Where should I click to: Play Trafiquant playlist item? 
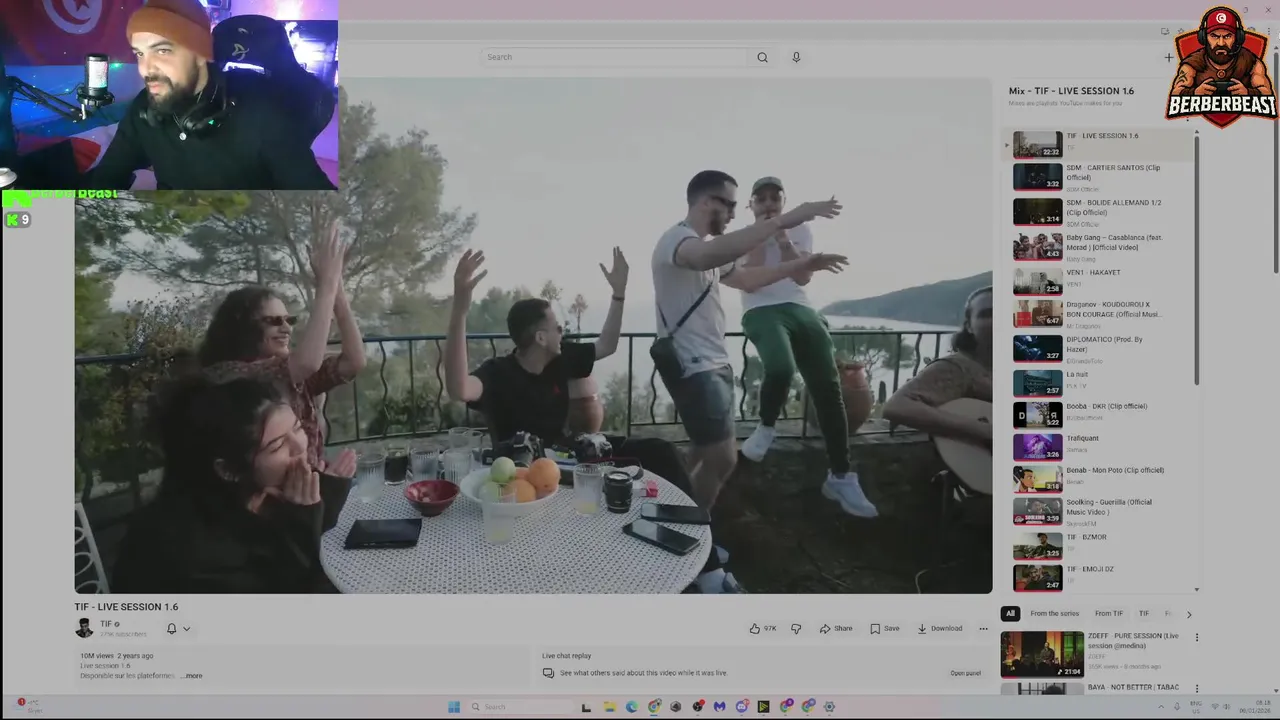(x=1100, y=446)
